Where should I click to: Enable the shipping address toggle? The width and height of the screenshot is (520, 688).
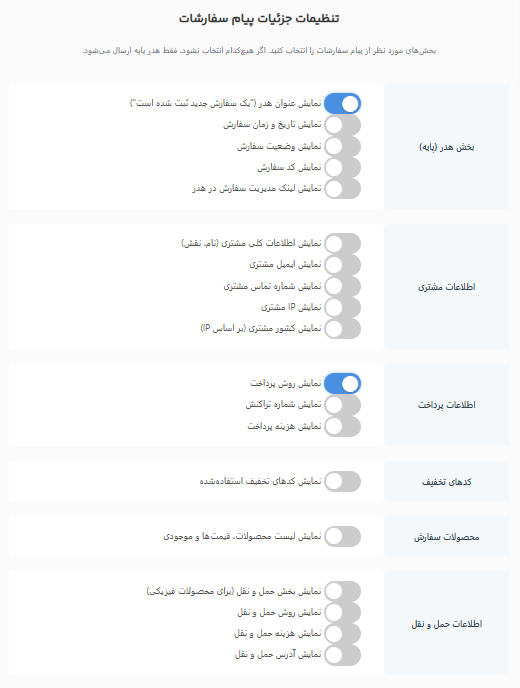[342, 655]
